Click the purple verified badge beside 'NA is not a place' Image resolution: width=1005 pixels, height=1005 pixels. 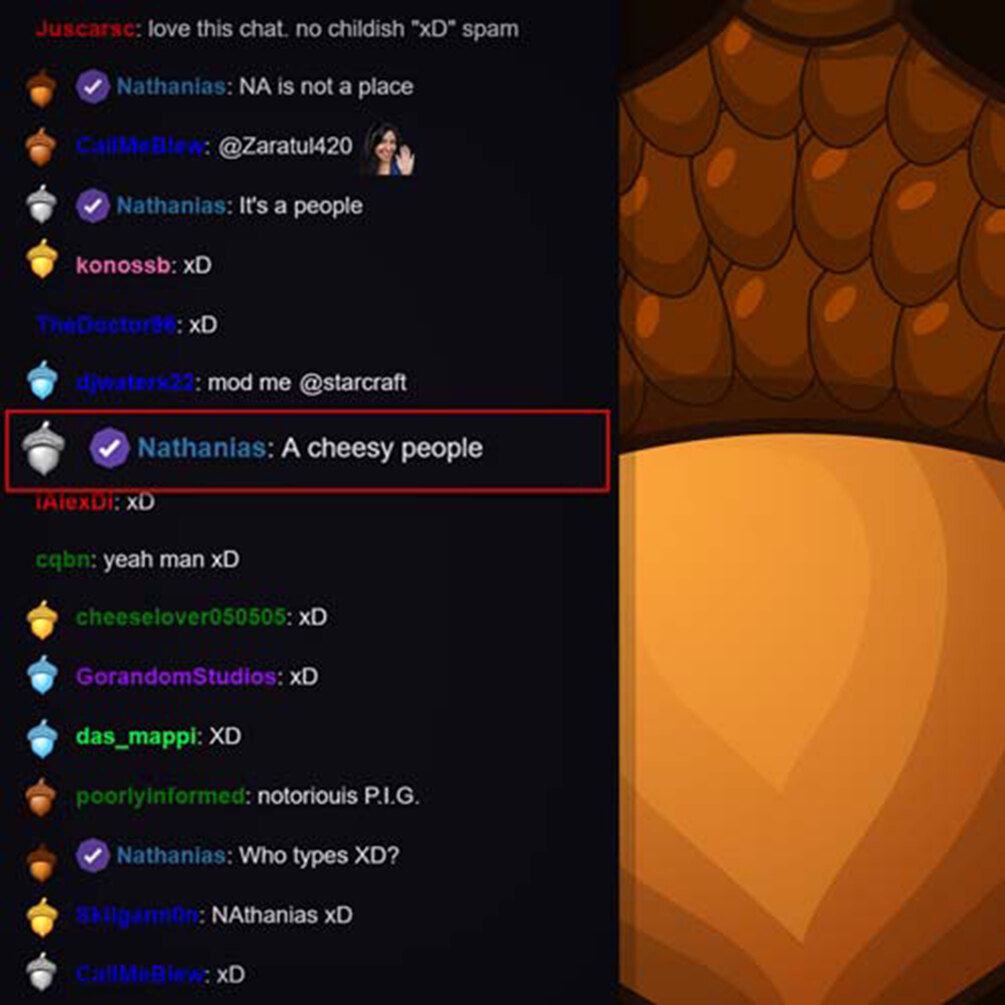click(92, 87)
